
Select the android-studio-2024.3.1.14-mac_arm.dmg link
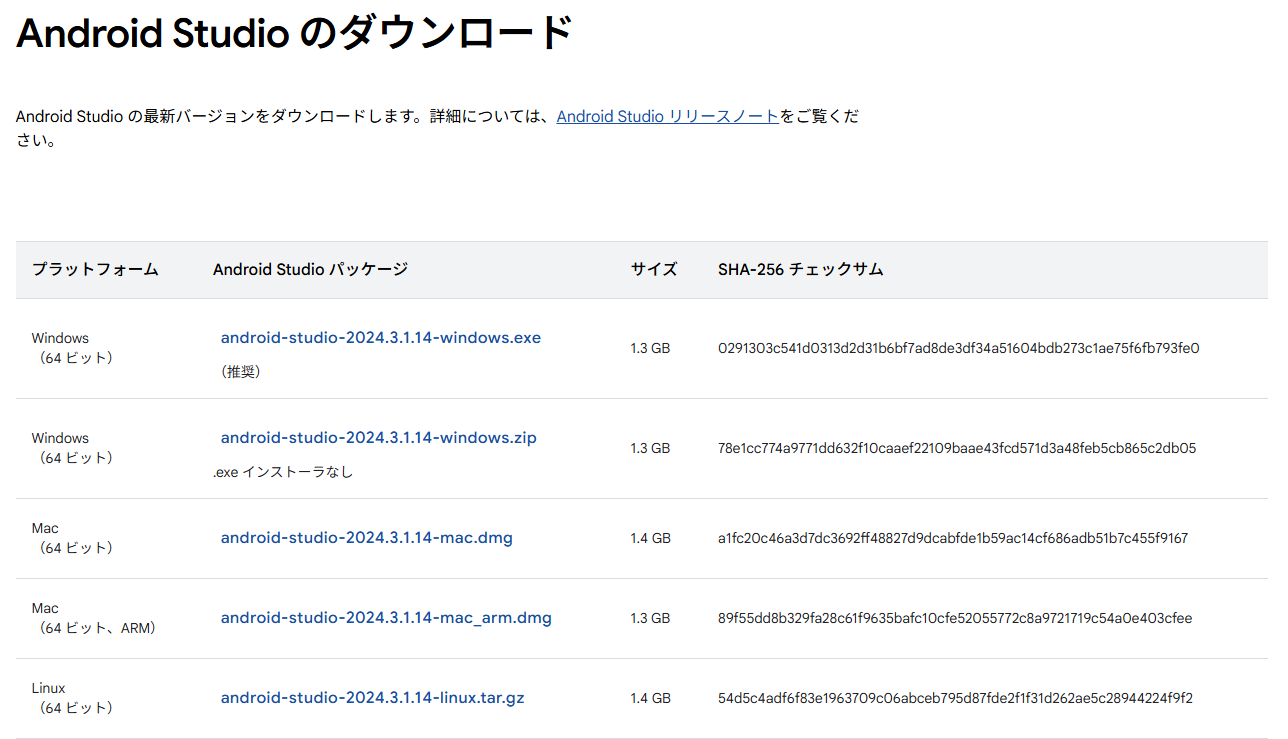pyautogui.click(x=386, y=617)
